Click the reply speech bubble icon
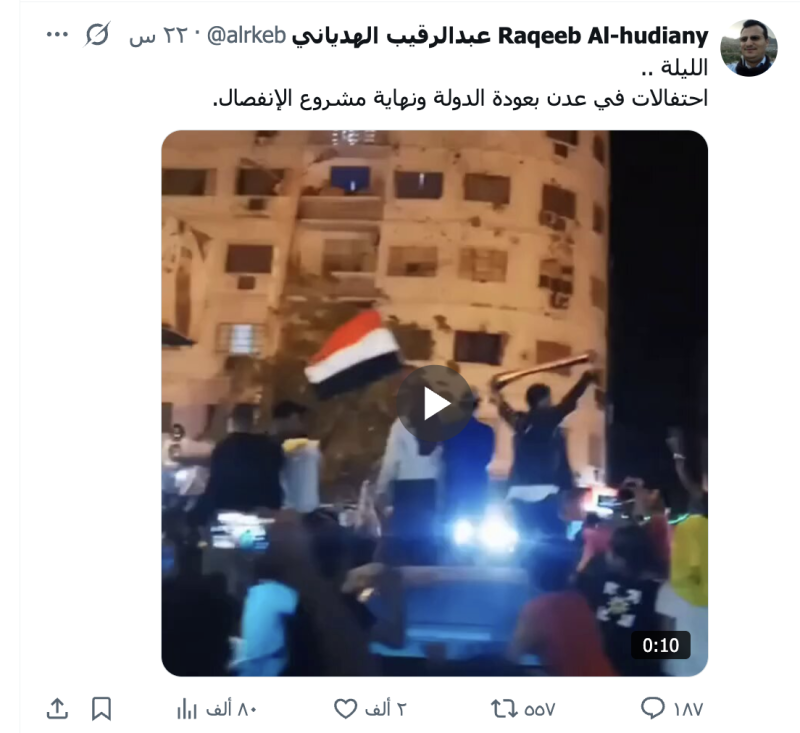 click(652, 708)
